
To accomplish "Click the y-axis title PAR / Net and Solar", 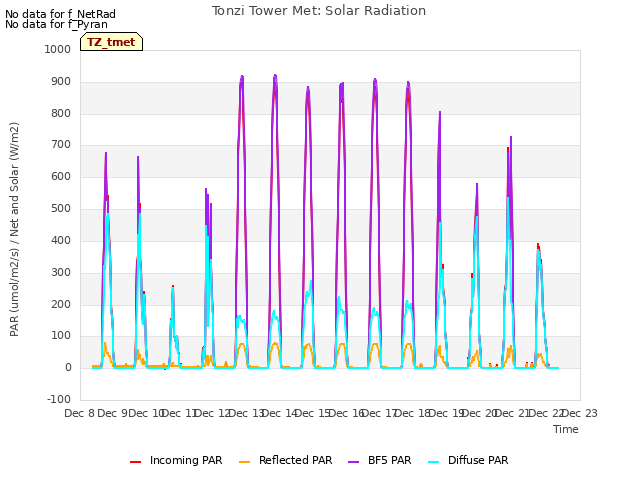I will pyautogui.click(x=14, y=229).
